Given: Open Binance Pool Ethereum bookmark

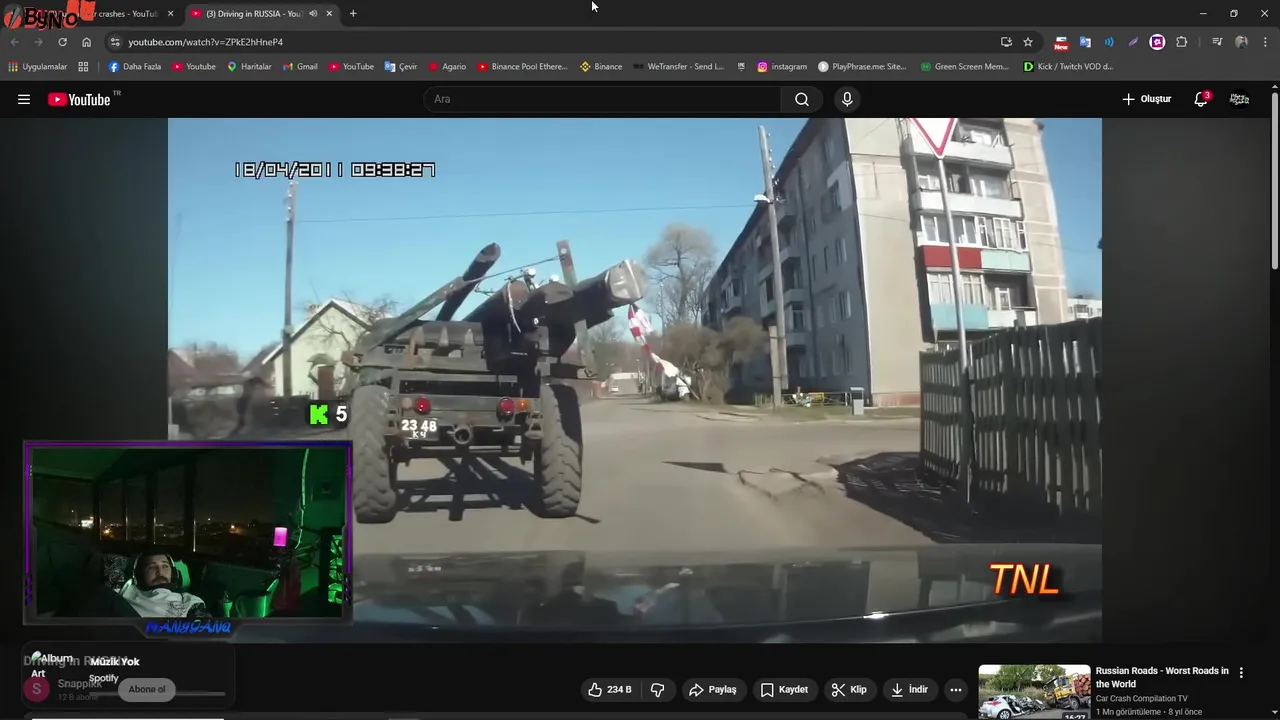Looking at the screenshot, I should pyautogui.click(x=522, y=67).
